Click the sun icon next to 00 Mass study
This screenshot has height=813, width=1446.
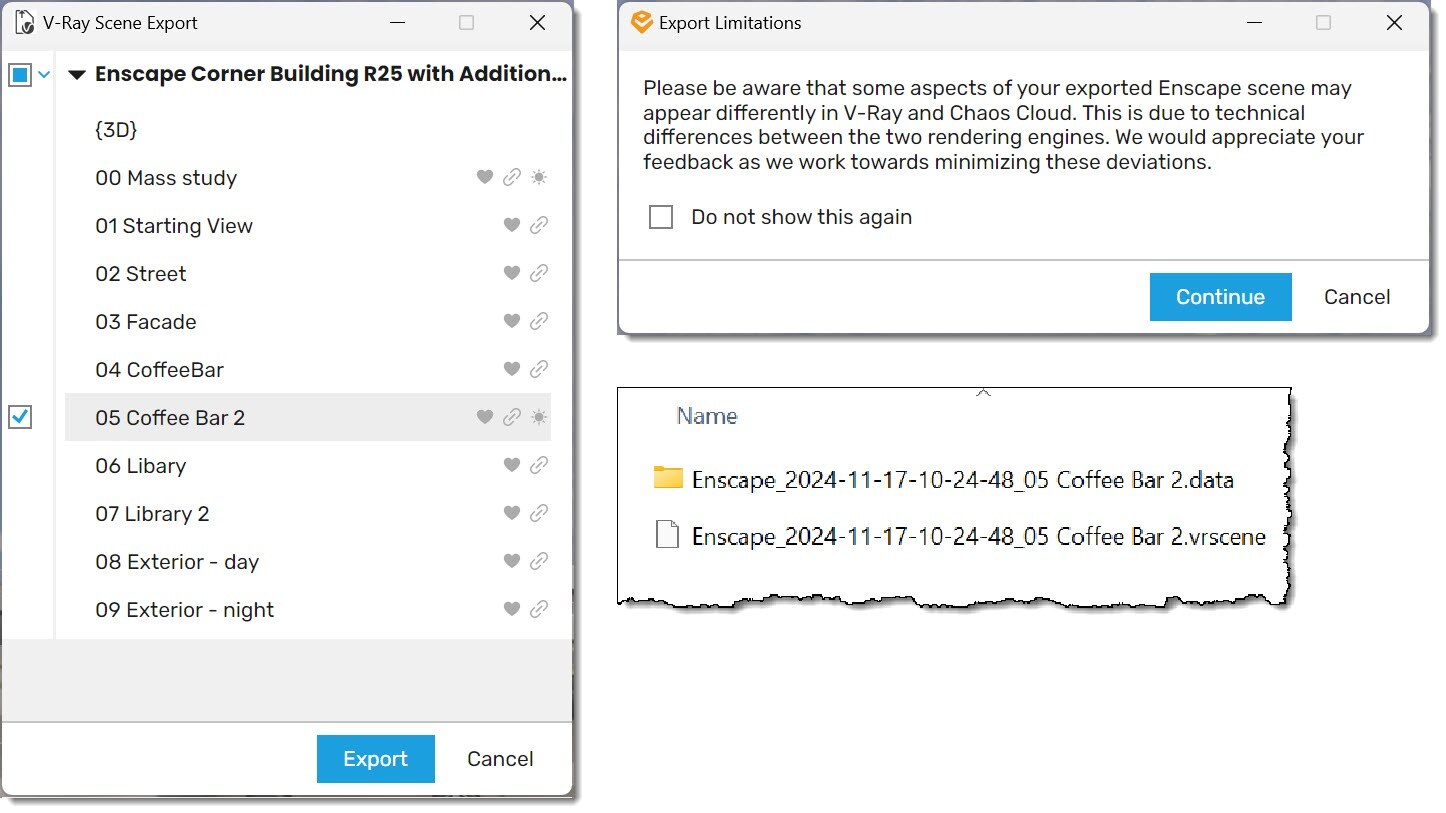(x=539, y=177)
